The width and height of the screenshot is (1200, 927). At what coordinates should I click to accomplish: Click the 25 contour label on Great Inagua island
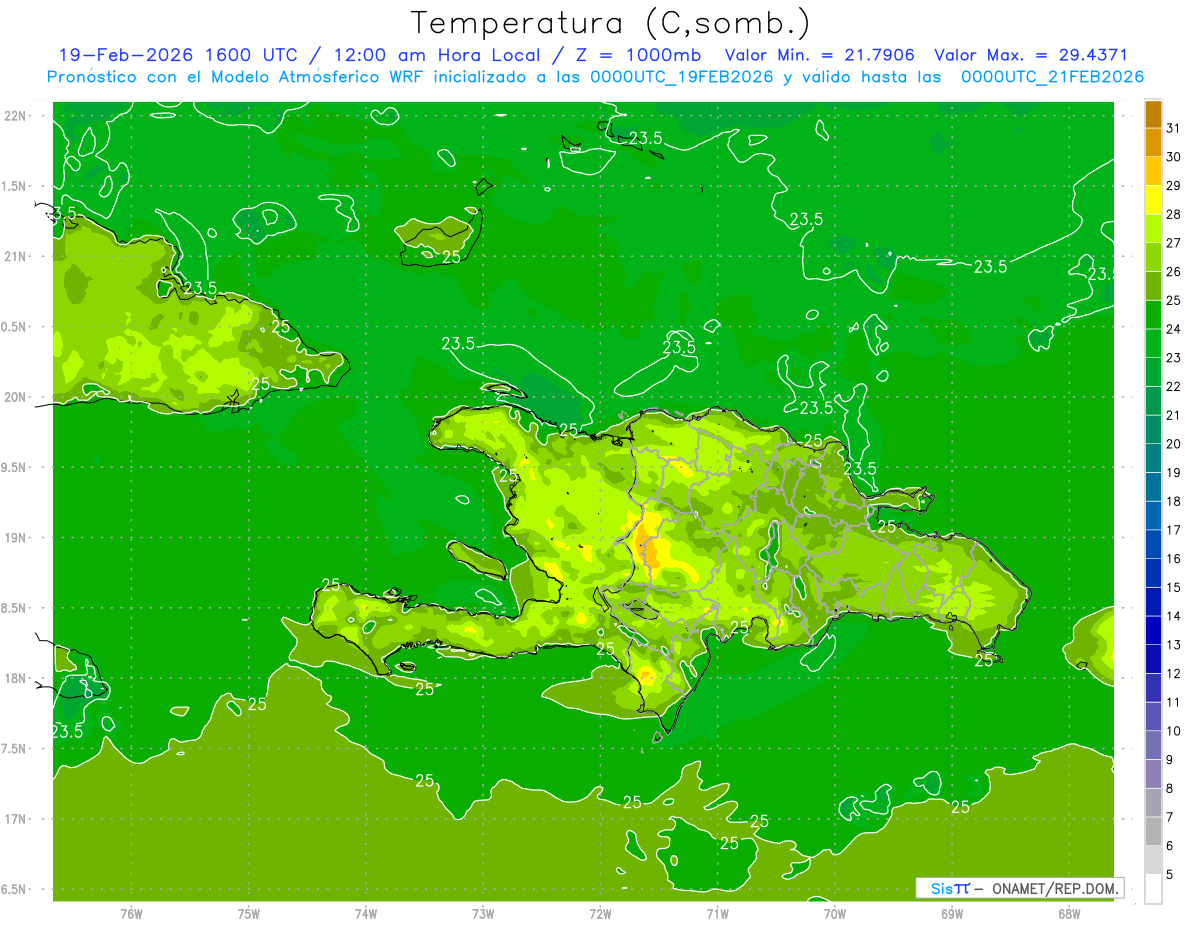pyautogui.click(x=451, y=257)
